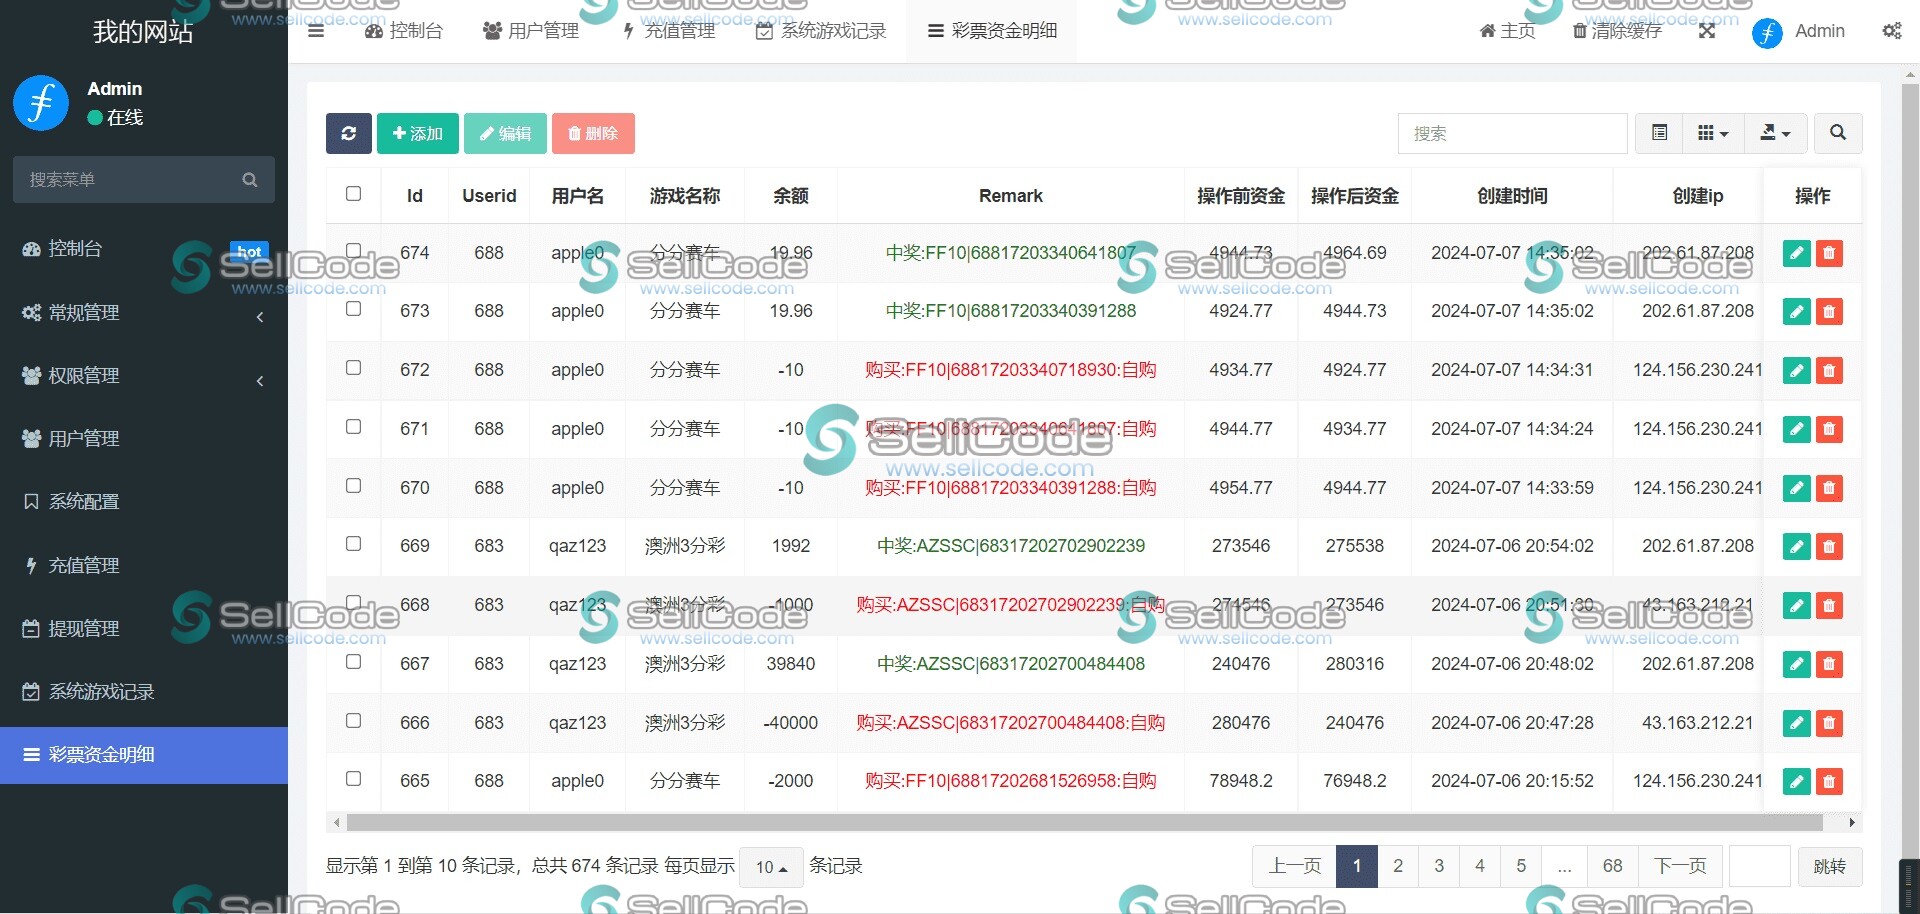This screenshot has width=1920, height=914.
Task: Click the hamburger sidebar toggle icon
Action: (x=316, y=31)
